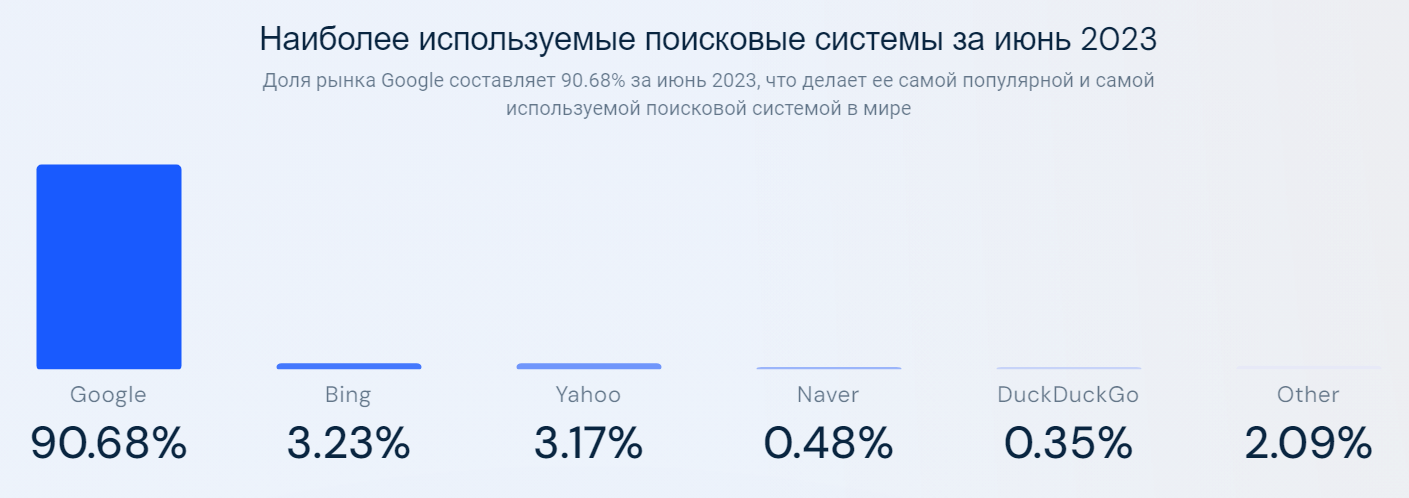Click the tall blue Google bar
The width and height of the screenshot is (1409, 498).
(109, 267)
